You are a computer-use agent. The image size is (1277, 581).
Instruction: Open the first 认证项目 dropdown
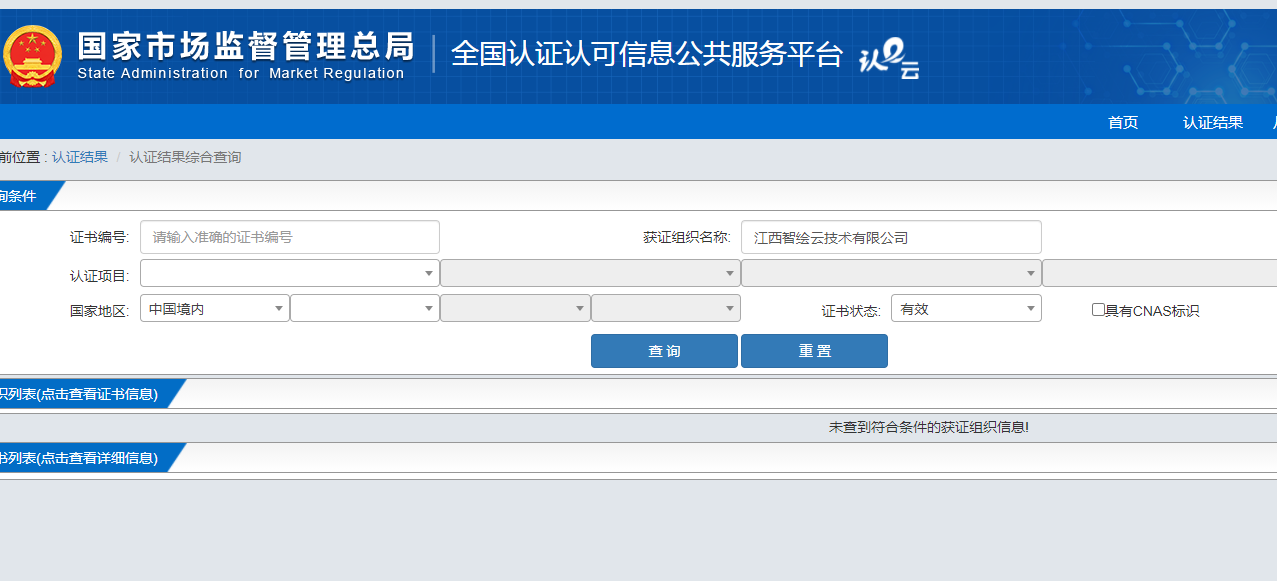coord(290,273)
